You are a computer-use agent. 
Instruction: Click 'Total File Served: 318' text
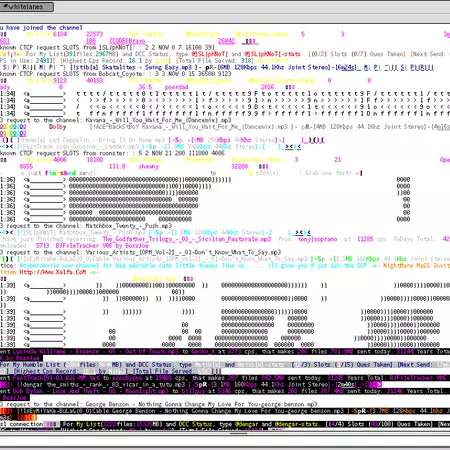[215, 61]
